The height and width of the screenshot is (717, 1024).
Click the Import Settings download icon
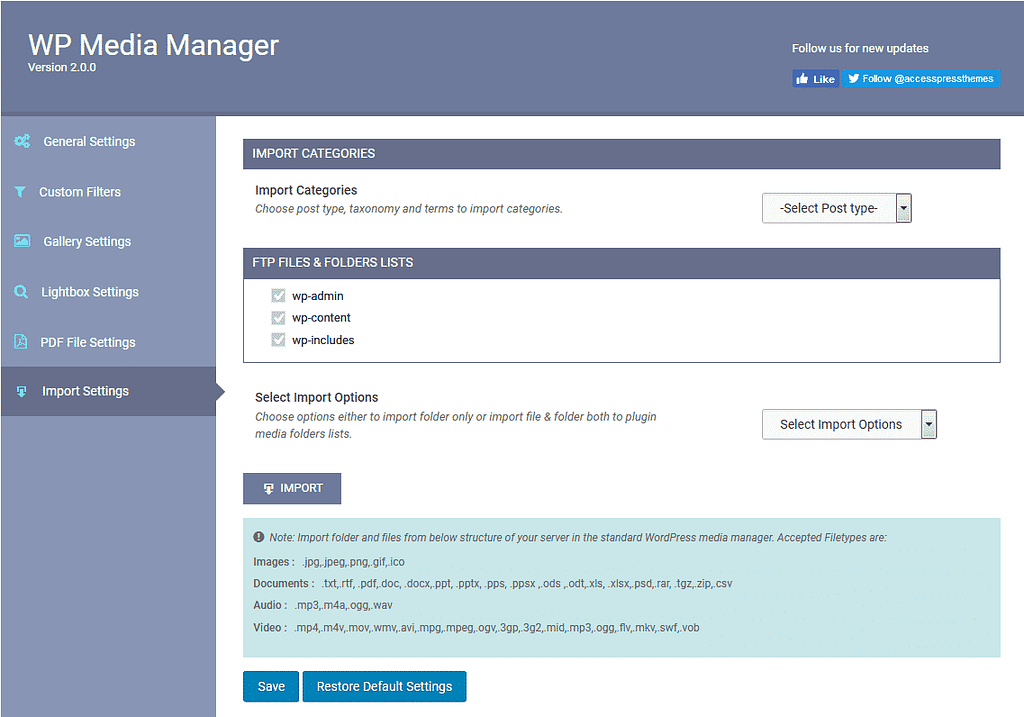pos(22,391)
